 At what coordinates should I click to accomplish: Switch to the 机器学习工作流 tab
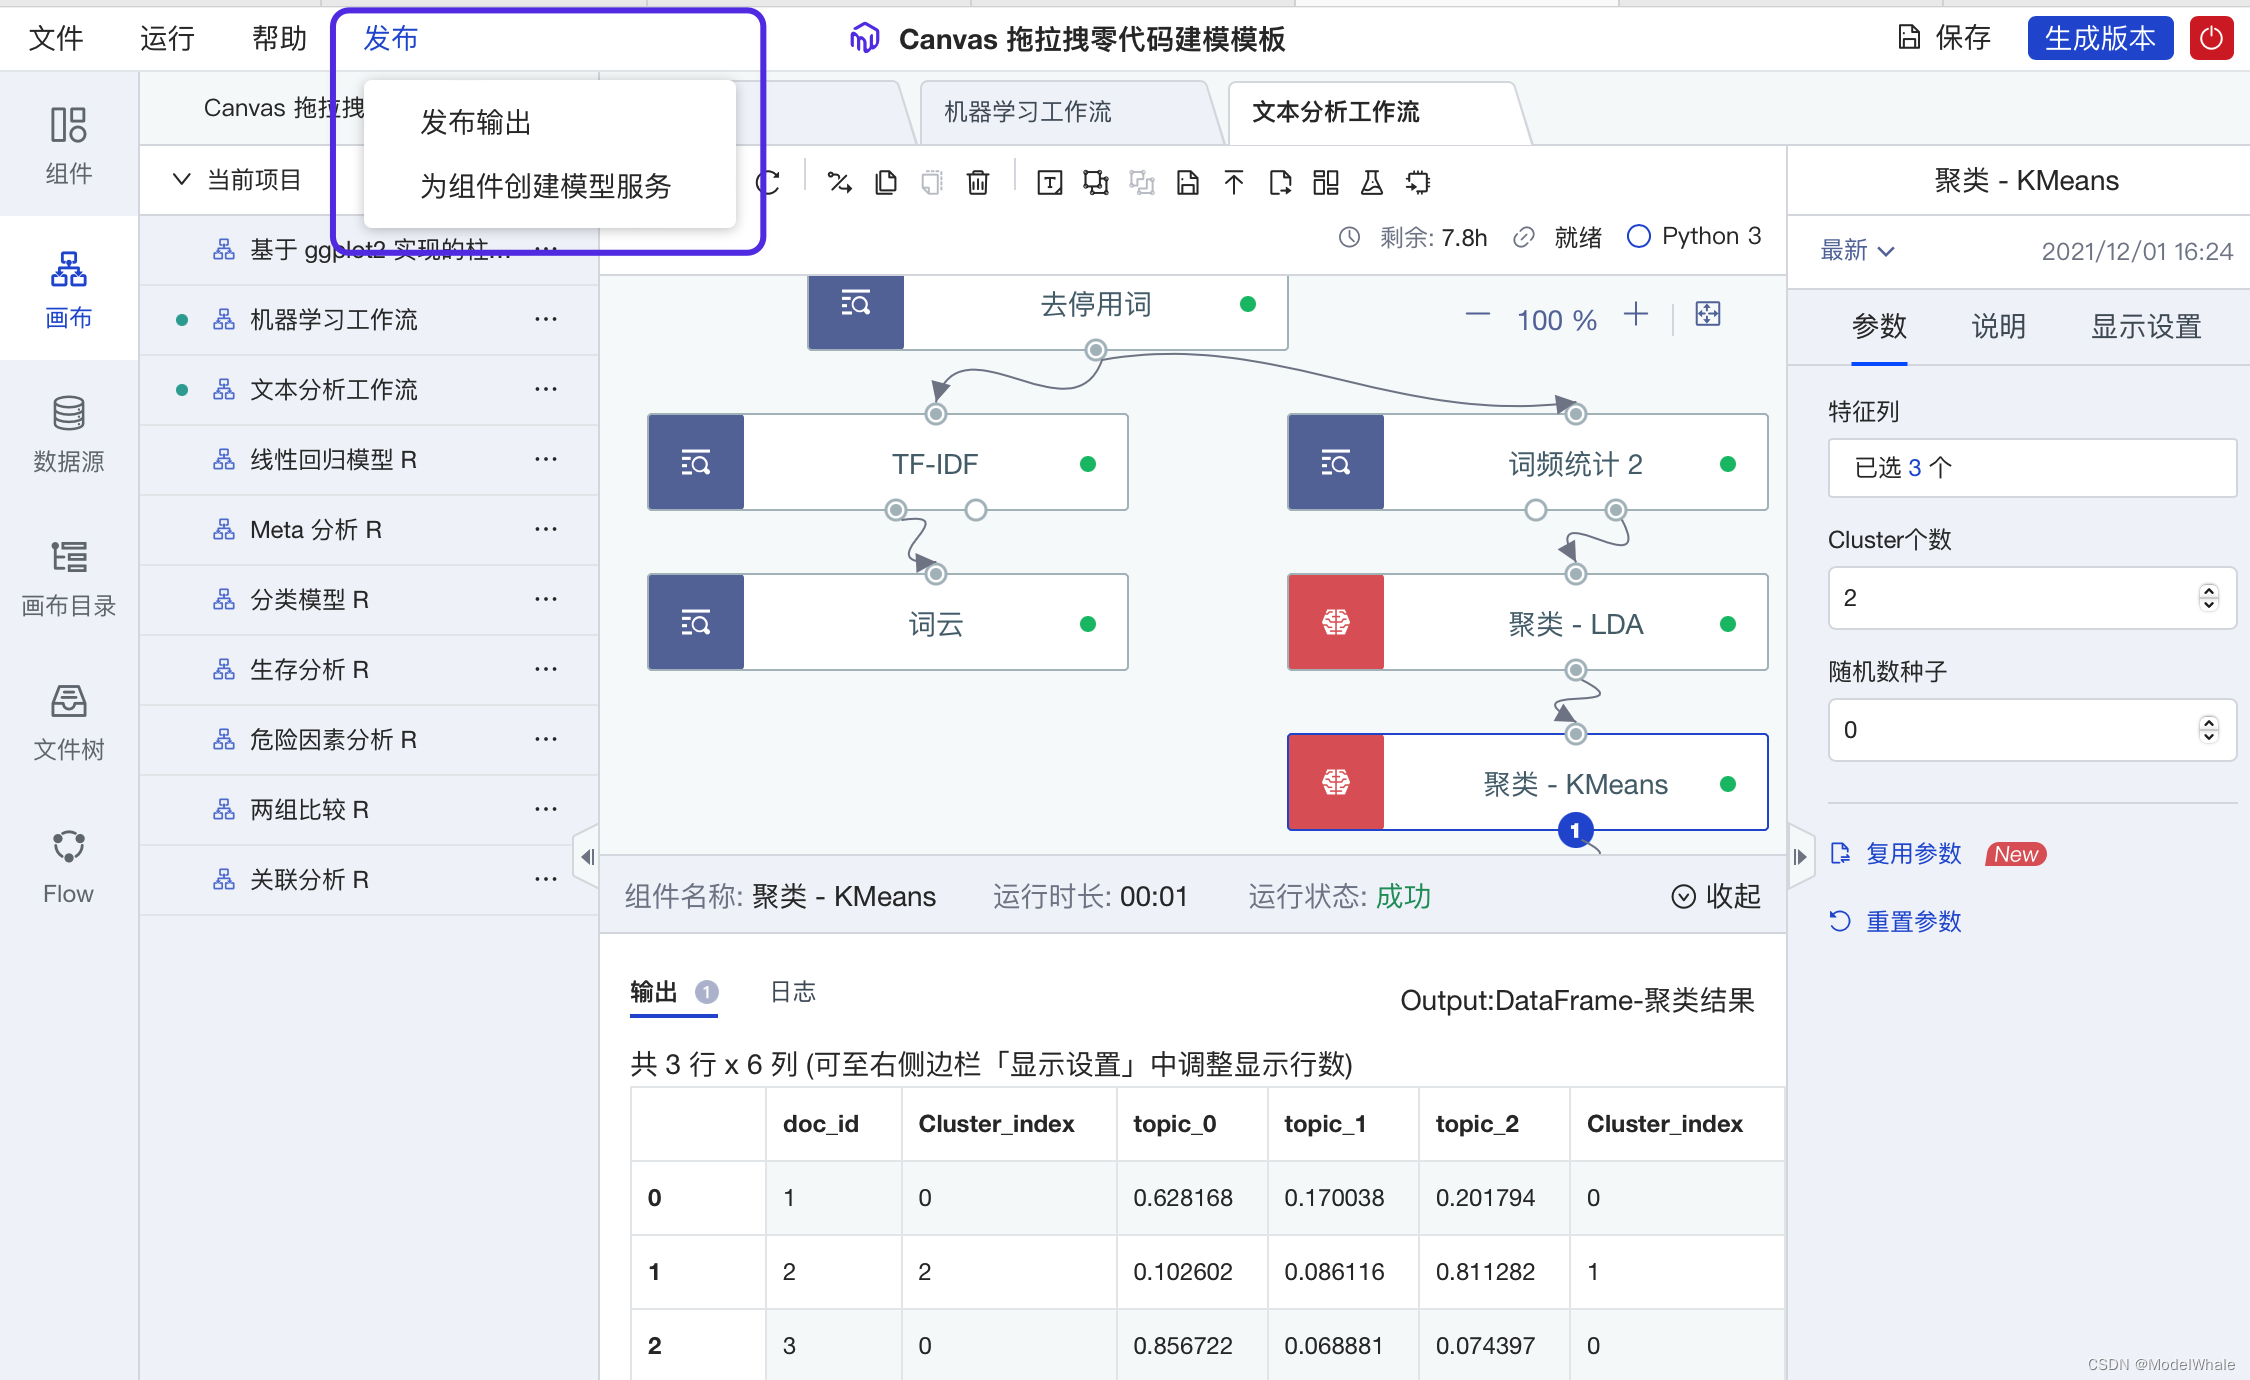[x=1028, y=111]
